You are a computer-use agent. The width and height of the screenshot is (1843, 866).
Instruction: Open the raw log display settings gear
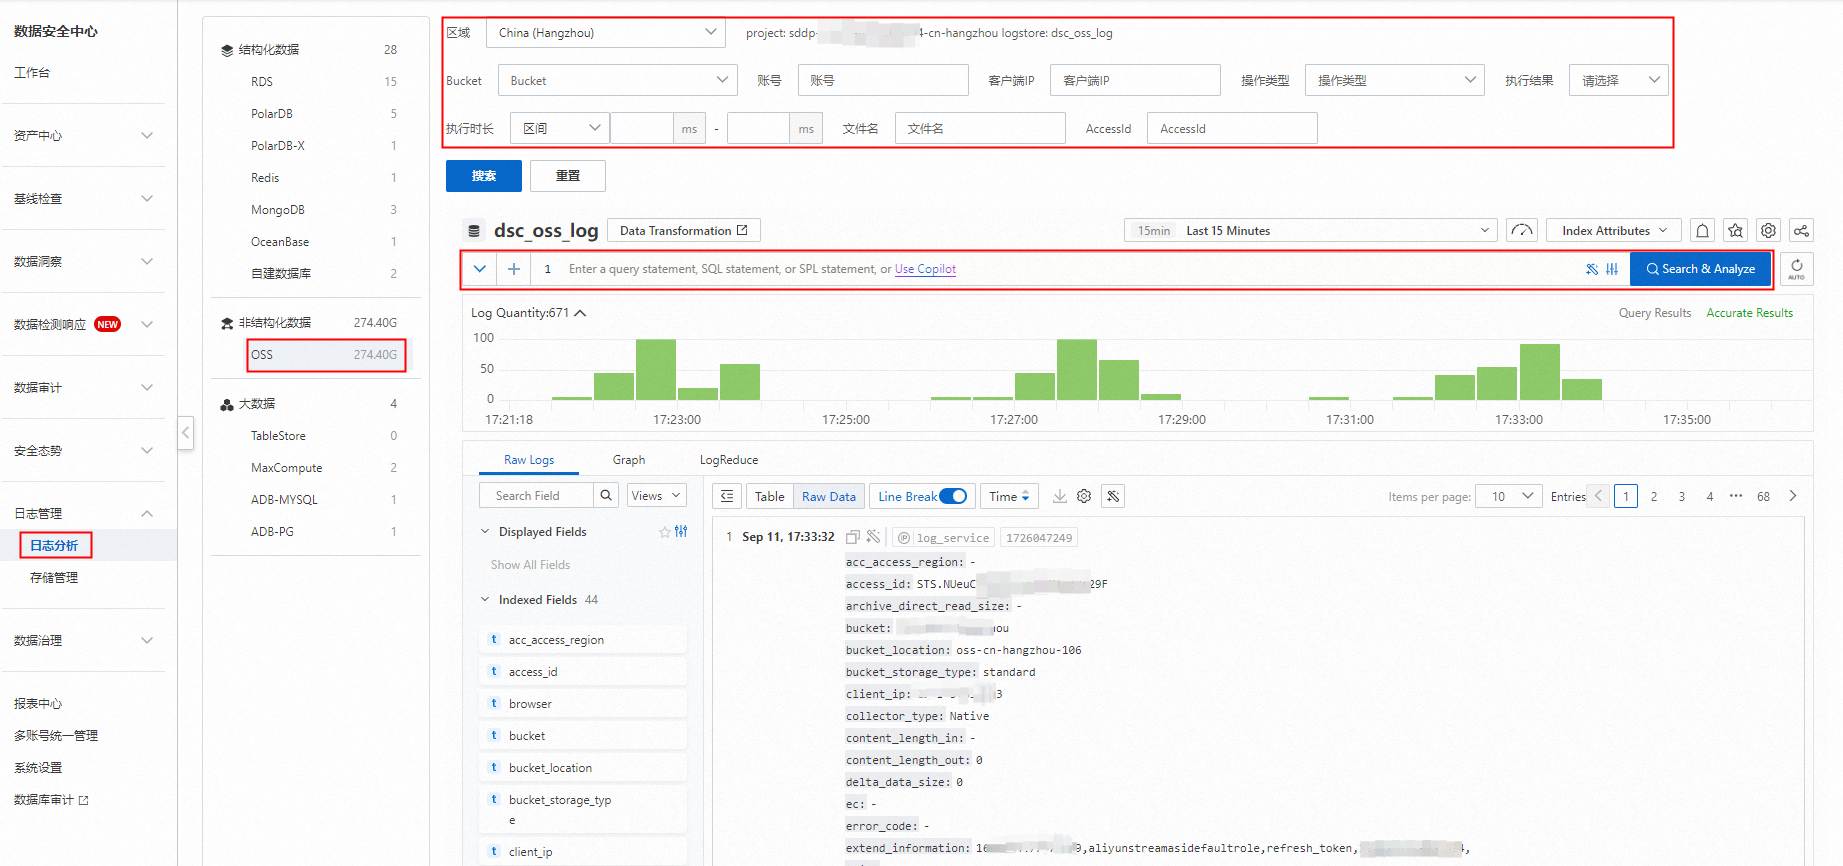click(1084, 496)
